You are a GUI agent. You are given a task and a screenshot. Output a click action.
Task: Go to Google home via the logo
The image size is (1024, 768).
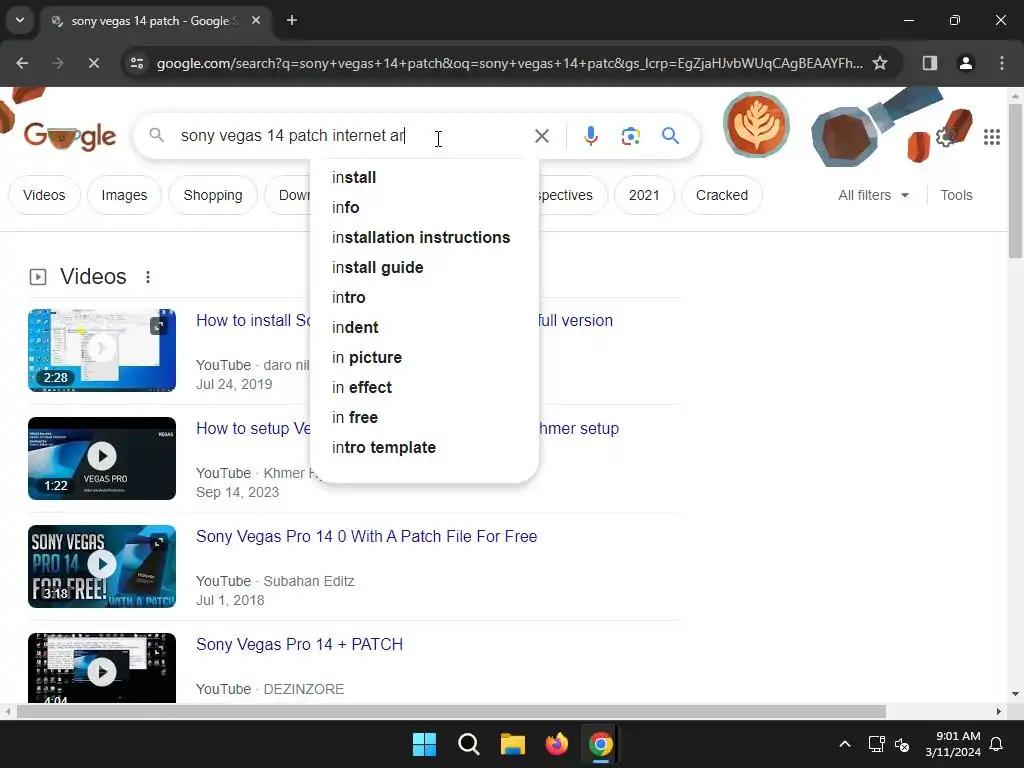[x=70, y=136]
